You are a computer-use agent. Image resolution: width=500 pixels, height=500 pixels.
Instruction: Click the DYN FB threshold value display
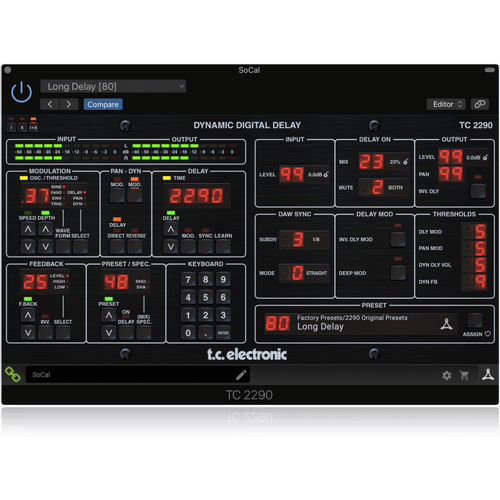(x=474, y=282)
